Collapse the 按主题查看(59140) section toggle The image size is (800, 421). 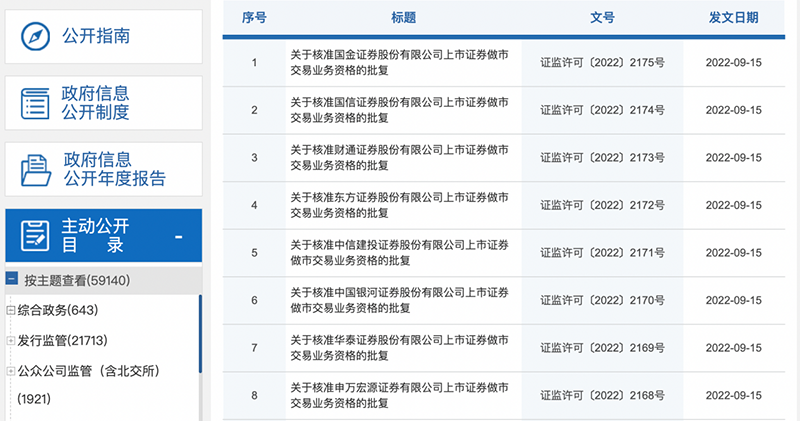tap(12, 279)
